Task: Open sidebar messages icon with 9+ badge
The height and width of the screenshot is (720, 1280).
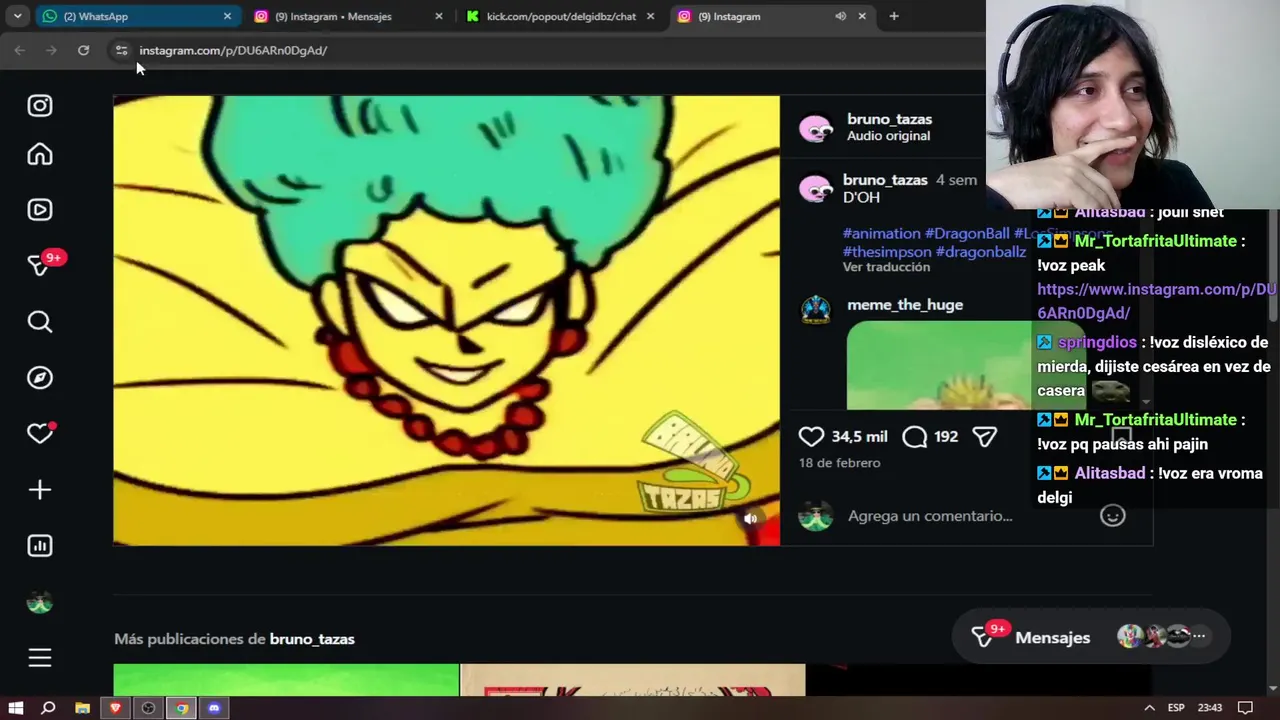Action: tap(42, 264)
